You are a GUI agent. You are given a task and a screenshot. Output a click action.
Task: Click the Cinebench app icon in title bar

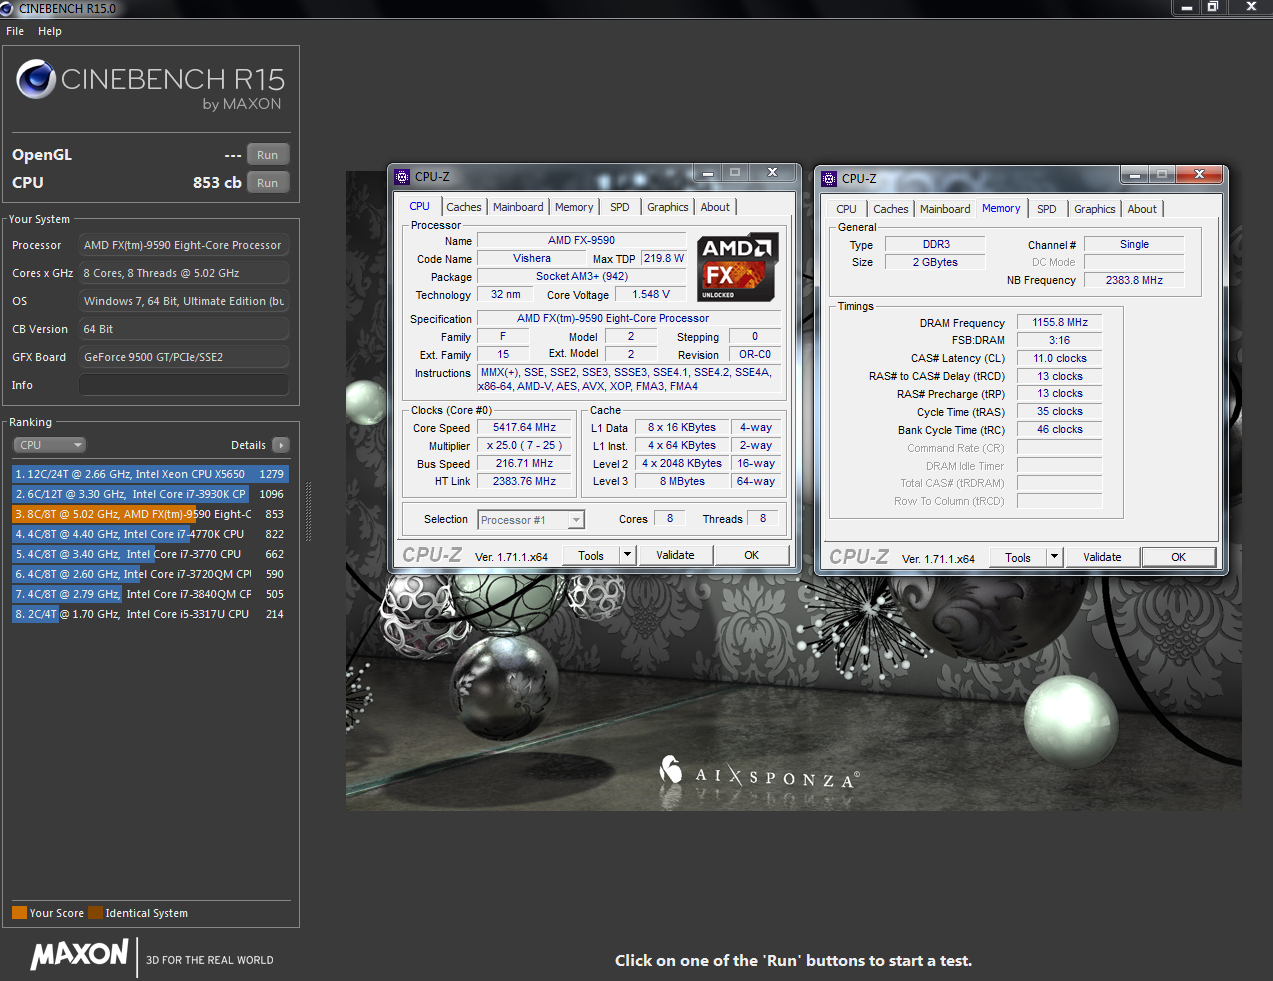coord(7,8)
